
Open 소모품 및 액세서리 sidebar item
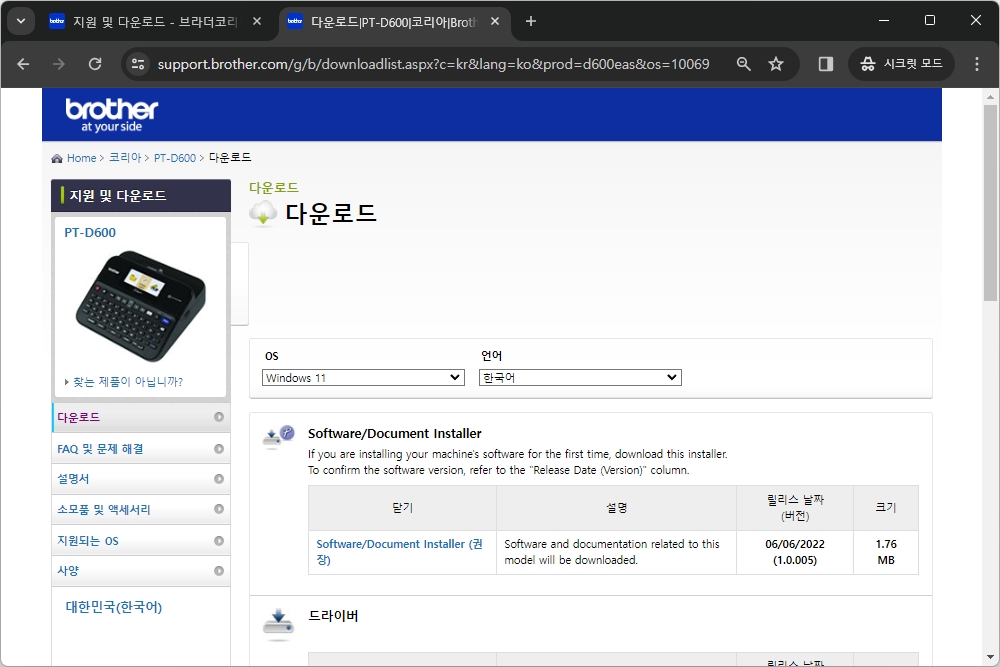141,509
